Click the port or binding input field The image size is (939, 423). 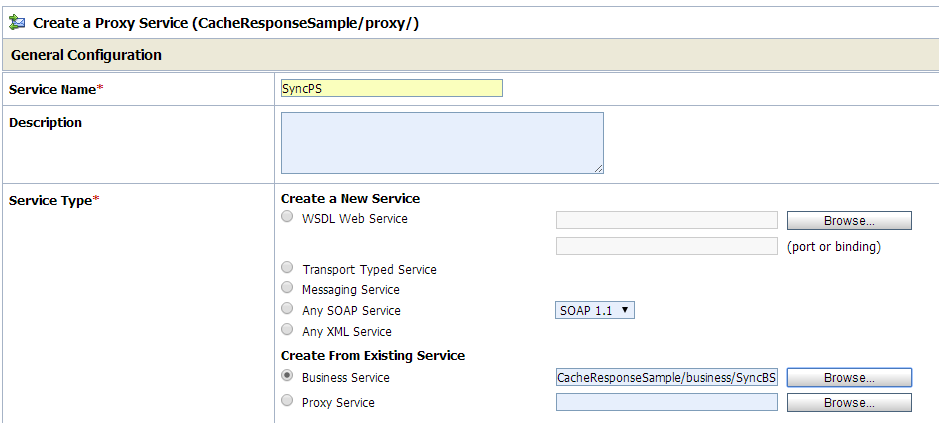(667, 246)
